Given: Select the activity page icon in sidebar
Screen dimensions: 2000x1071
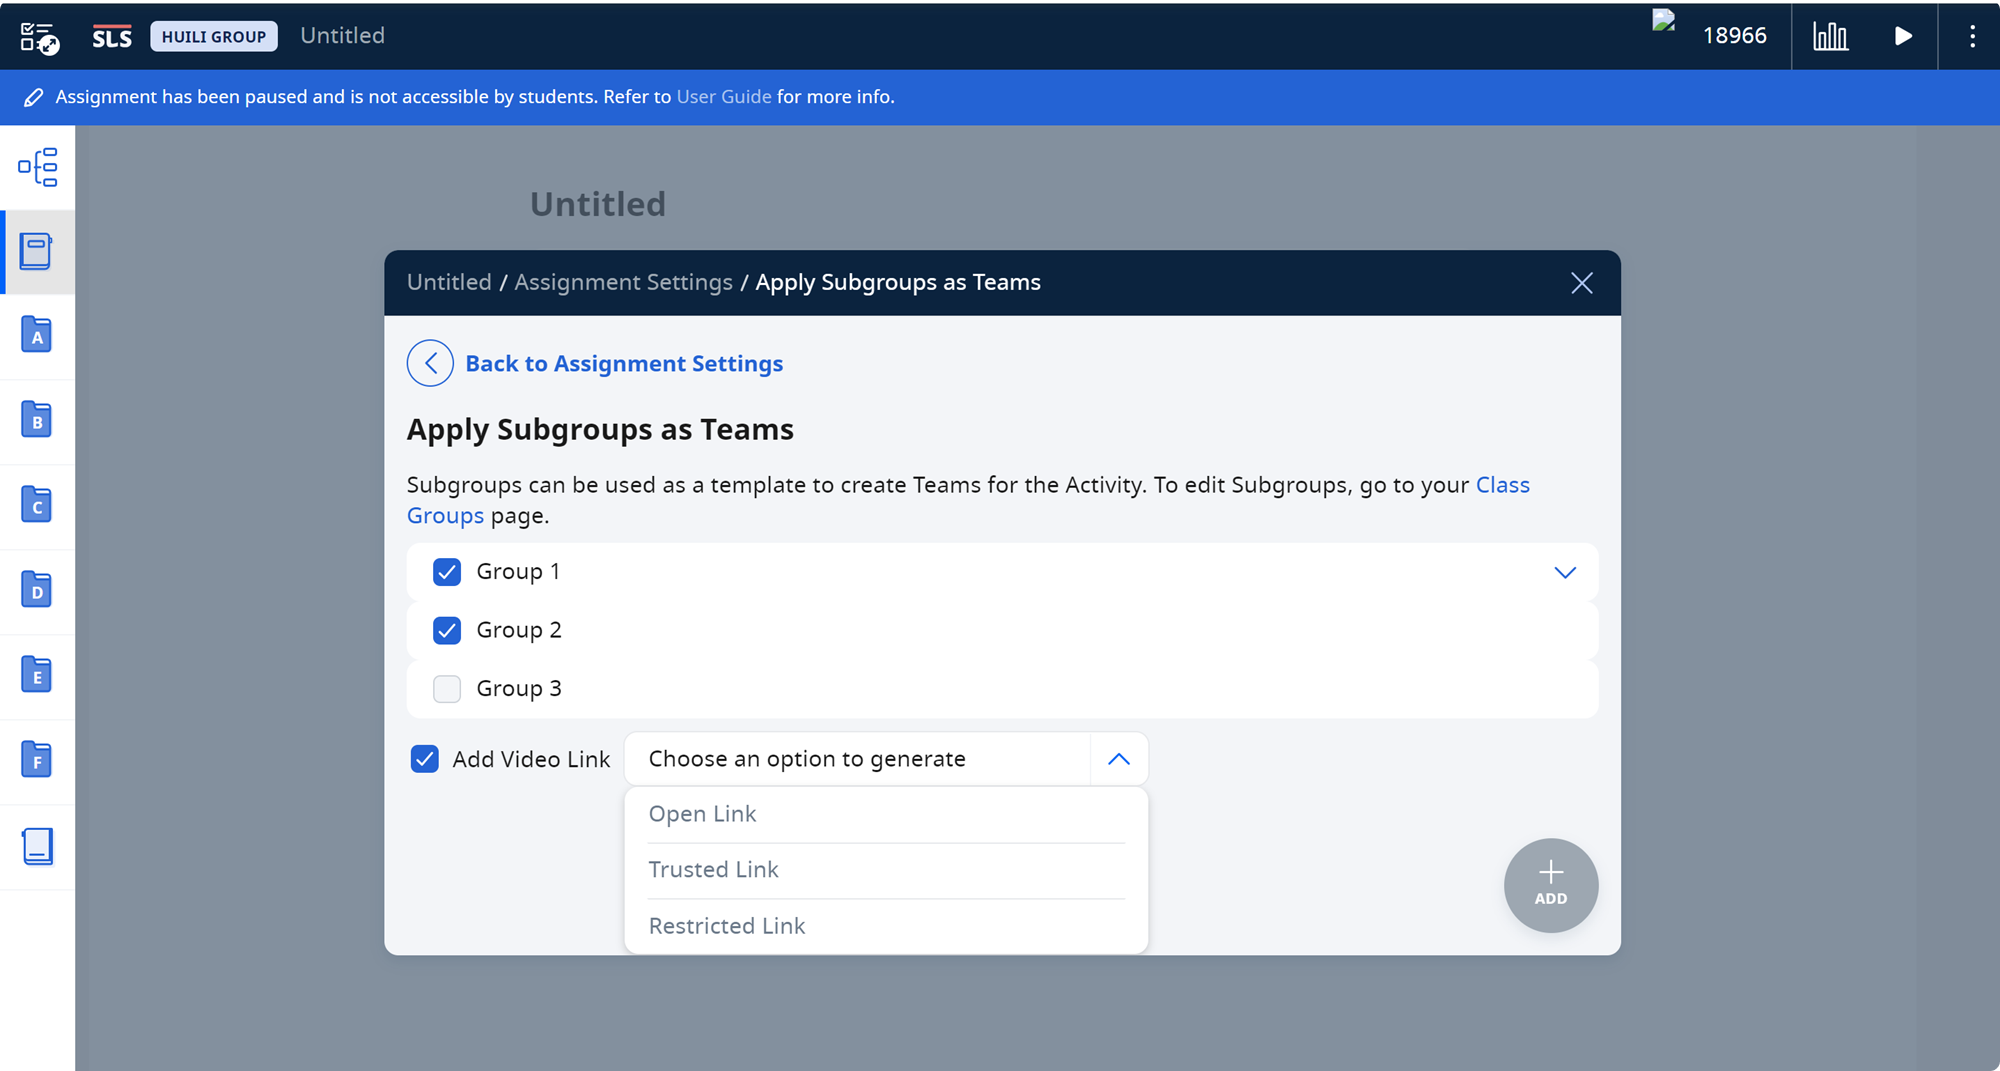Looking at the screenshot, I should coord(37,252).
